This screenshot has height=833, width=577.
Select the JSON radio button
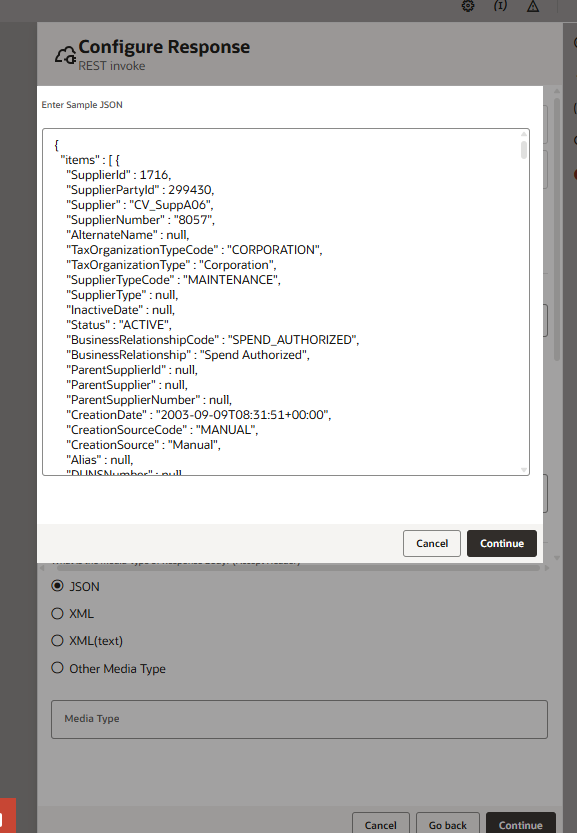[x=57, y=586]
